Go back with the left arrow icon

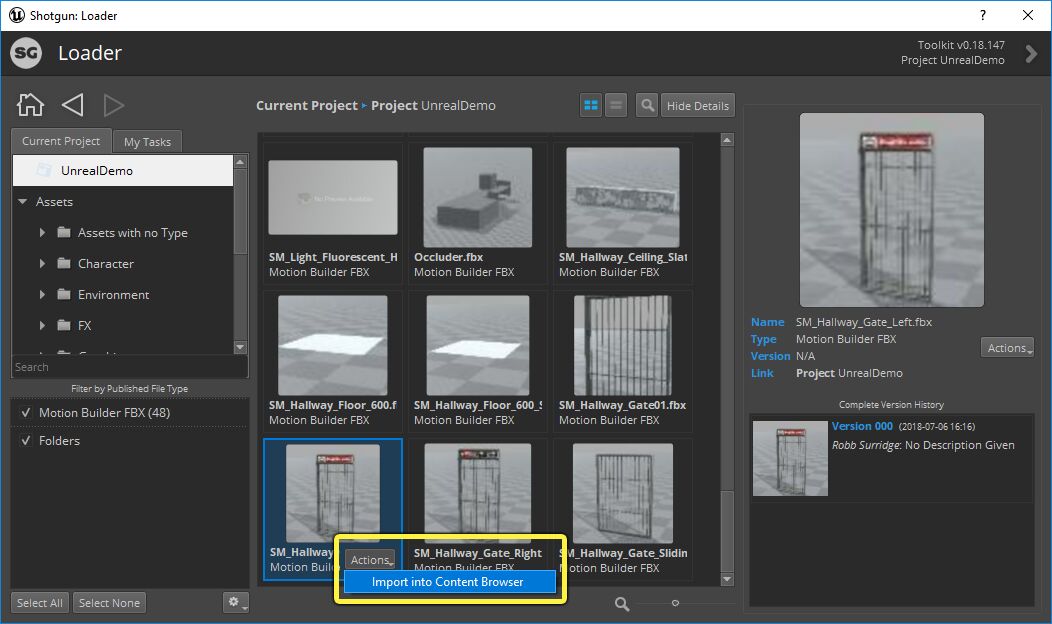[x=72, y=105]
